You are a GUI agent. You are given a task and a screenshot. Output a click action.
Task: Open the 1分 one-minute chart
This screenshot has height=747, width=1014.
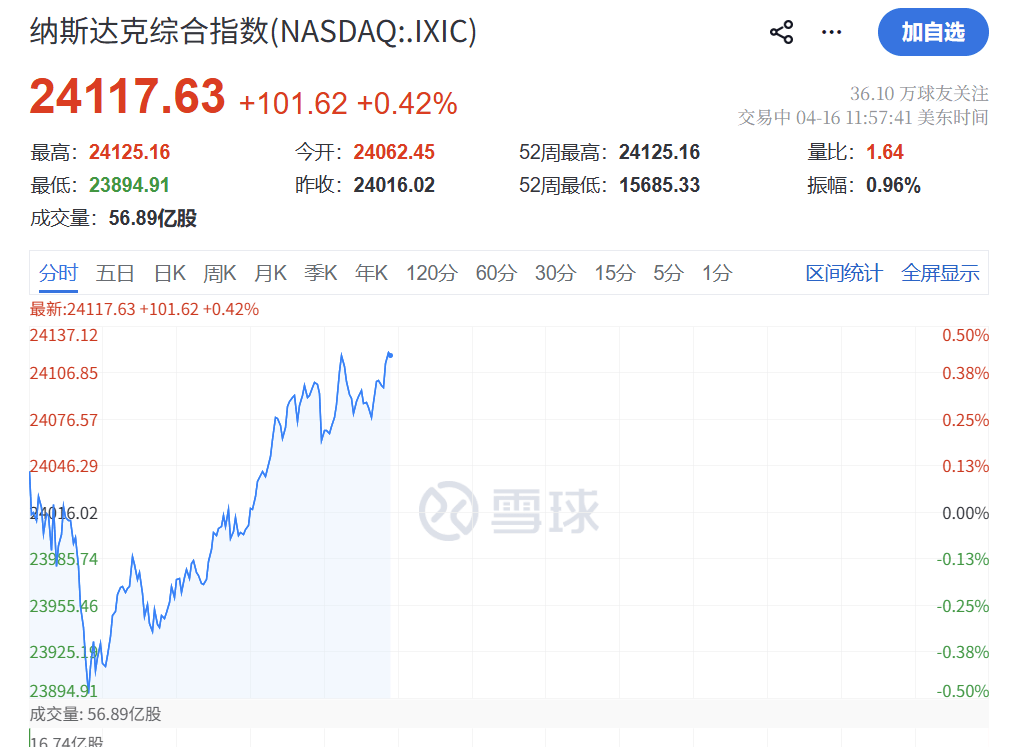[x=715, y=272]
